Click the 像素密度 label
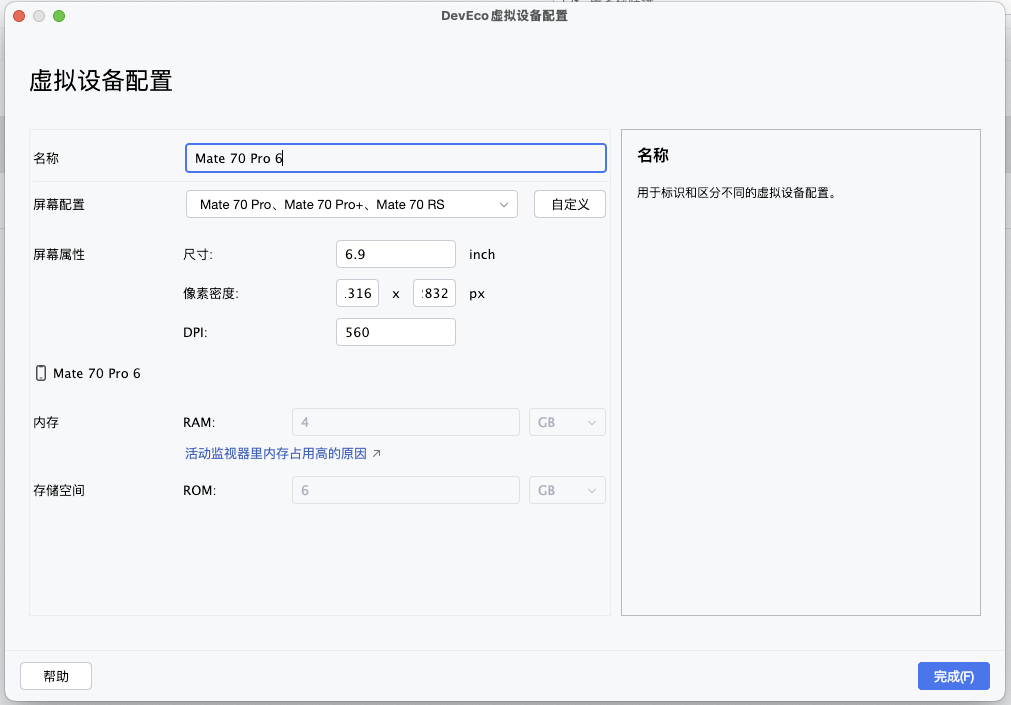The image size is (1011, 705). 211,293
